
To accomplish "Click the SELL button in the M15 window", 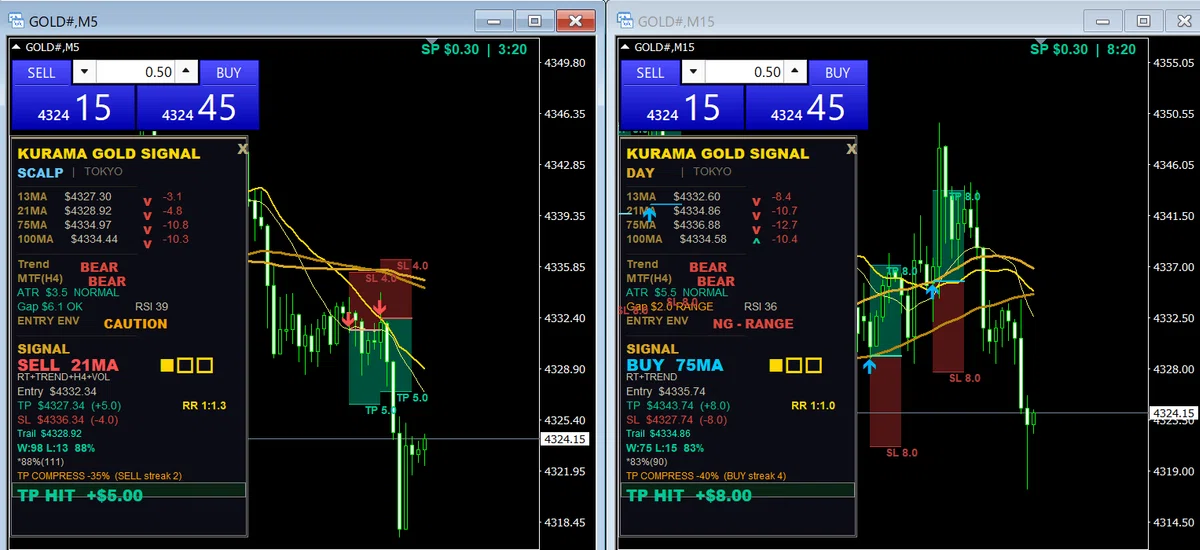I will pos(650,72).
